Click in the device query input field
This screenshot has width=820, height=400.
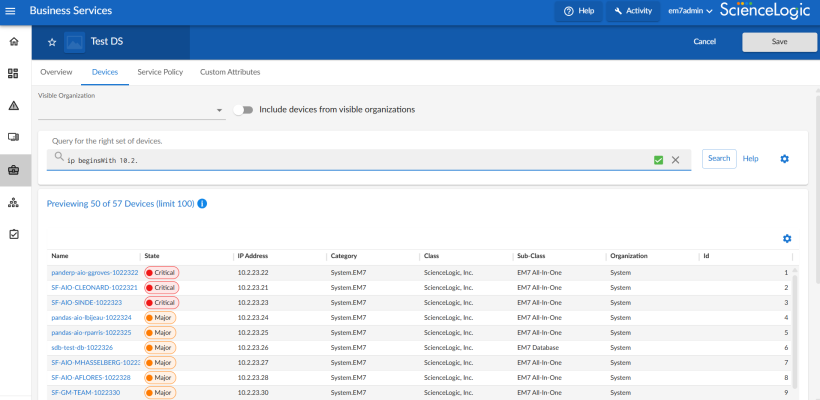(x=350, y=160)
